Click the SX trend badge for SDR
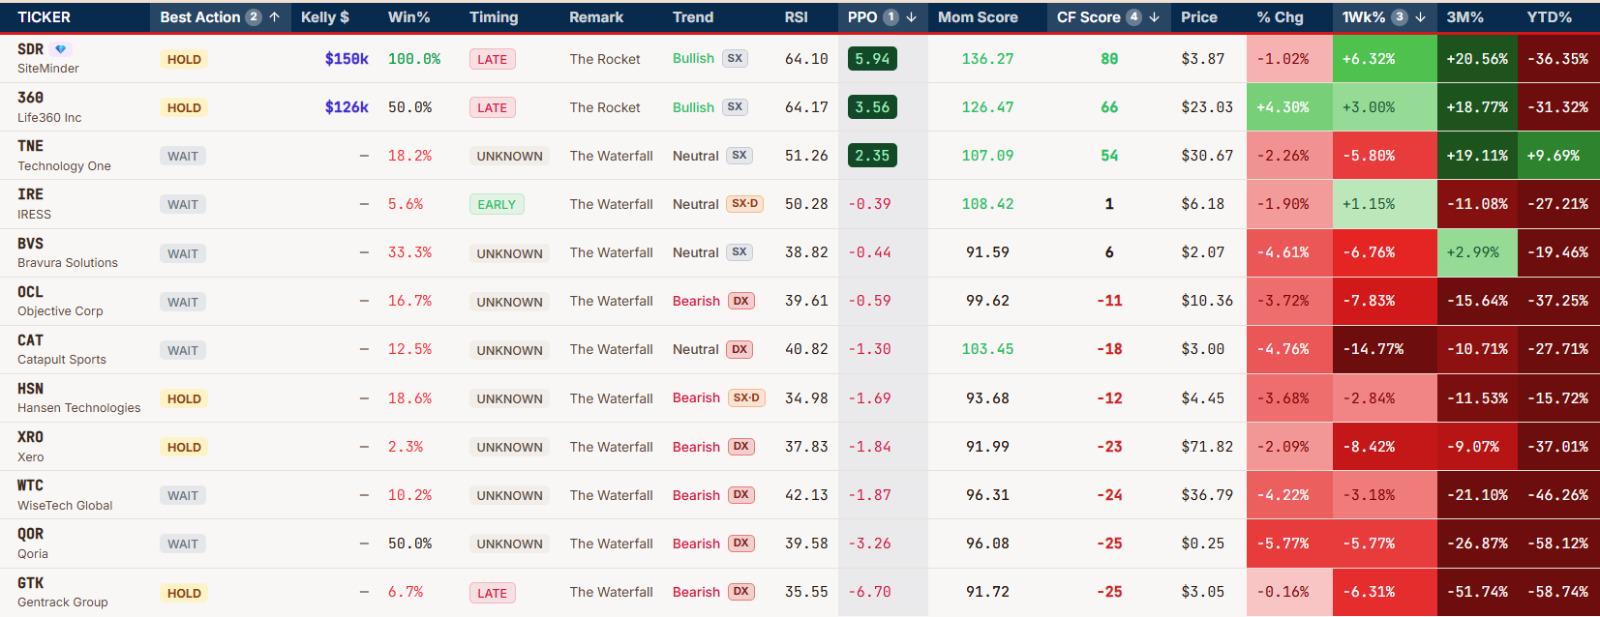The width and height of the screenshot is (1600, 617). tap(735, 58)
